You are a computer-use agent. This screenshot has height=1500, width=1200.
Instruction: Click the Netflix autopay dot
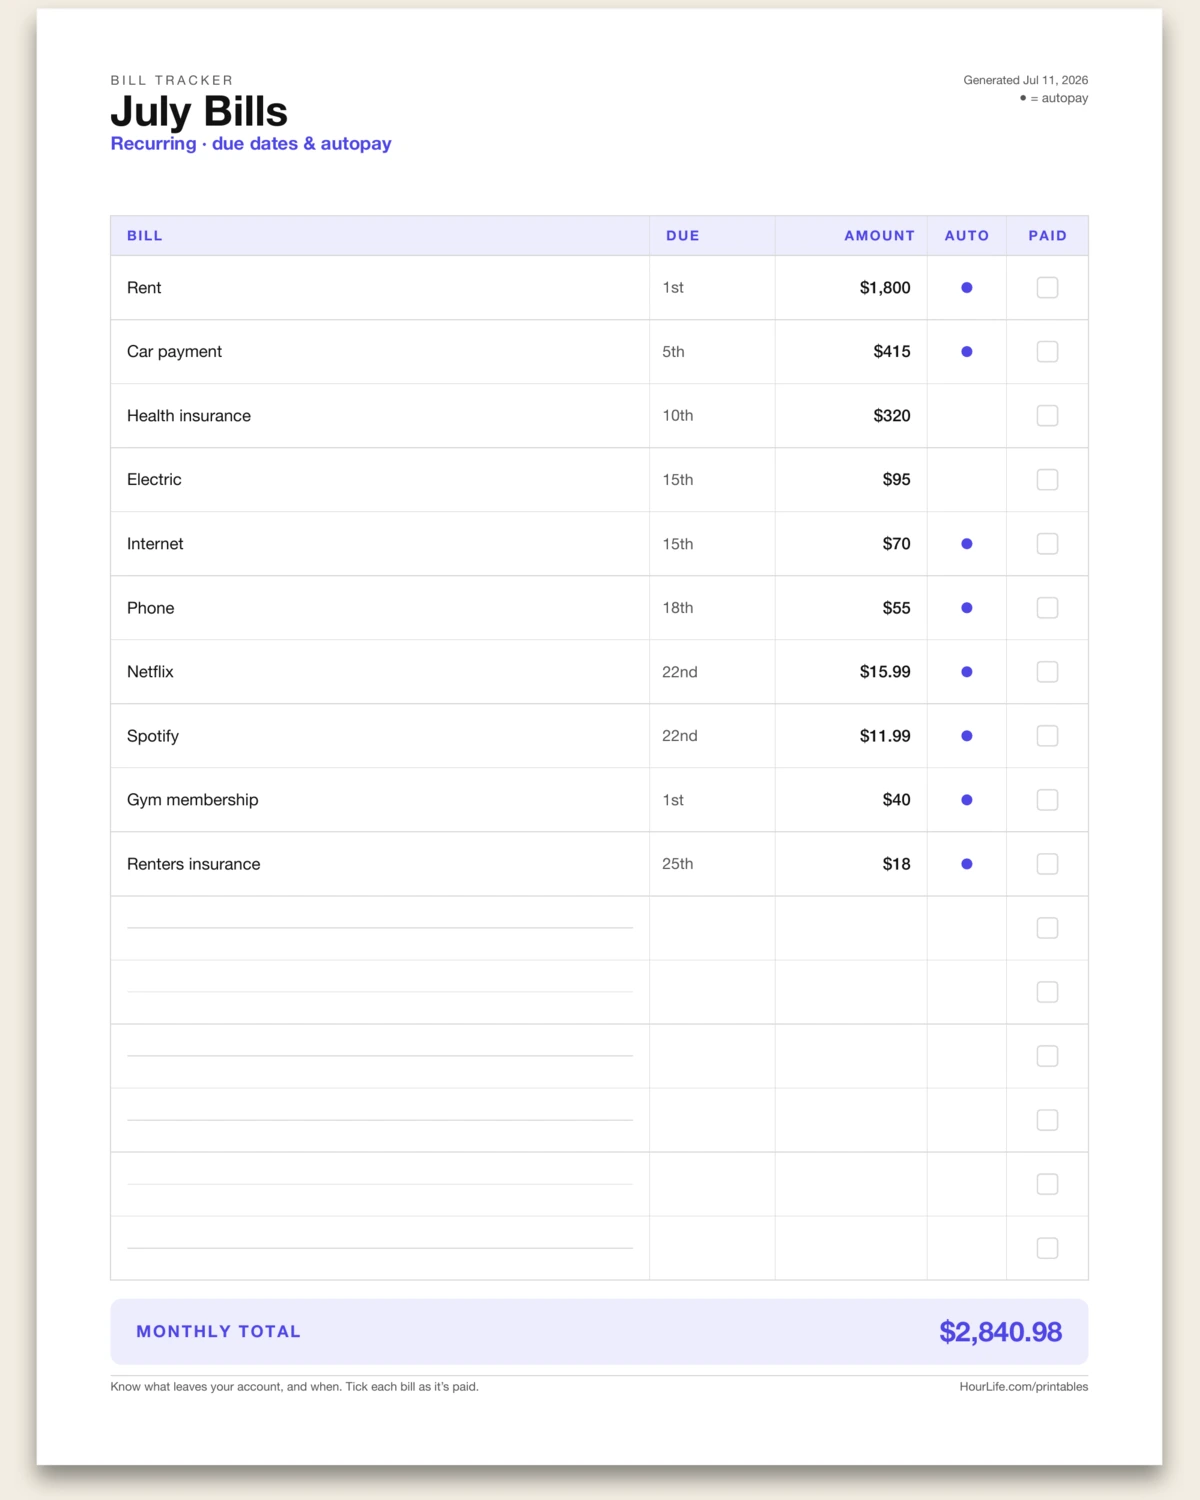967,672
